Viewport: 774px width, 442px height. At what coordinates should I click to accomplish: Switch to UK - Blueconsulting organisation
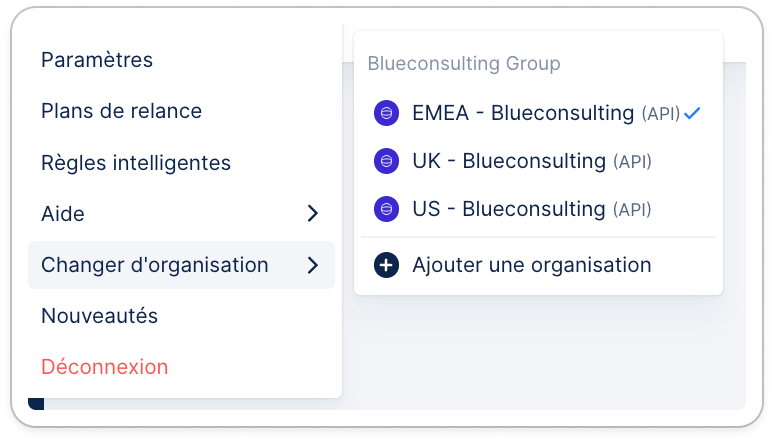538,161
